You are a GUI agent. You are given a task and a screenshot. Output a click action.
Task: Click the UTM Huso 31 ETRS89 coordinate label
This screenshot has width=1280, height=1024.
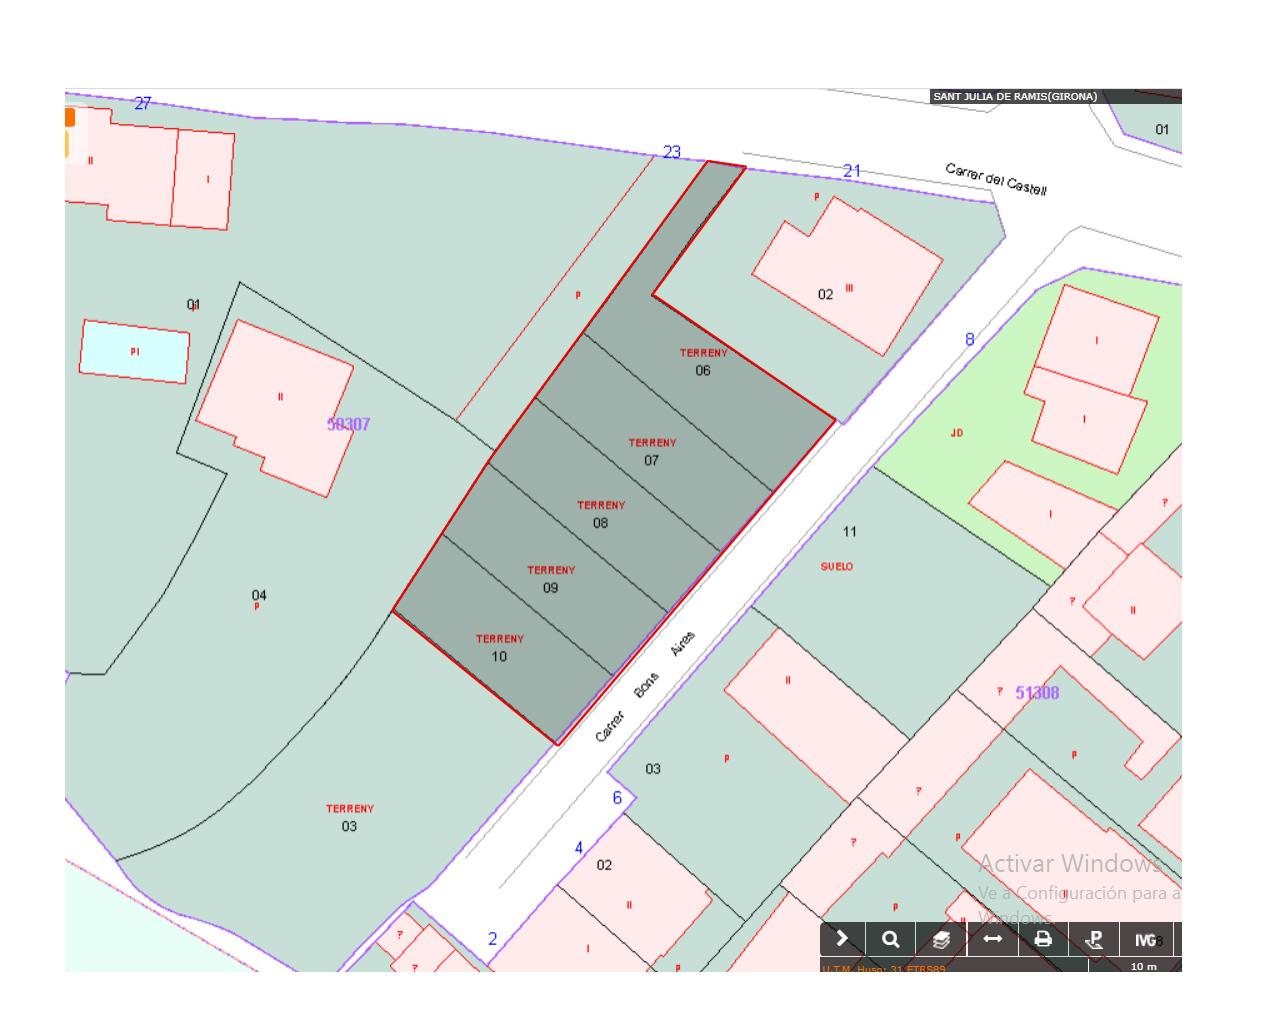click(x=883, y=968)
